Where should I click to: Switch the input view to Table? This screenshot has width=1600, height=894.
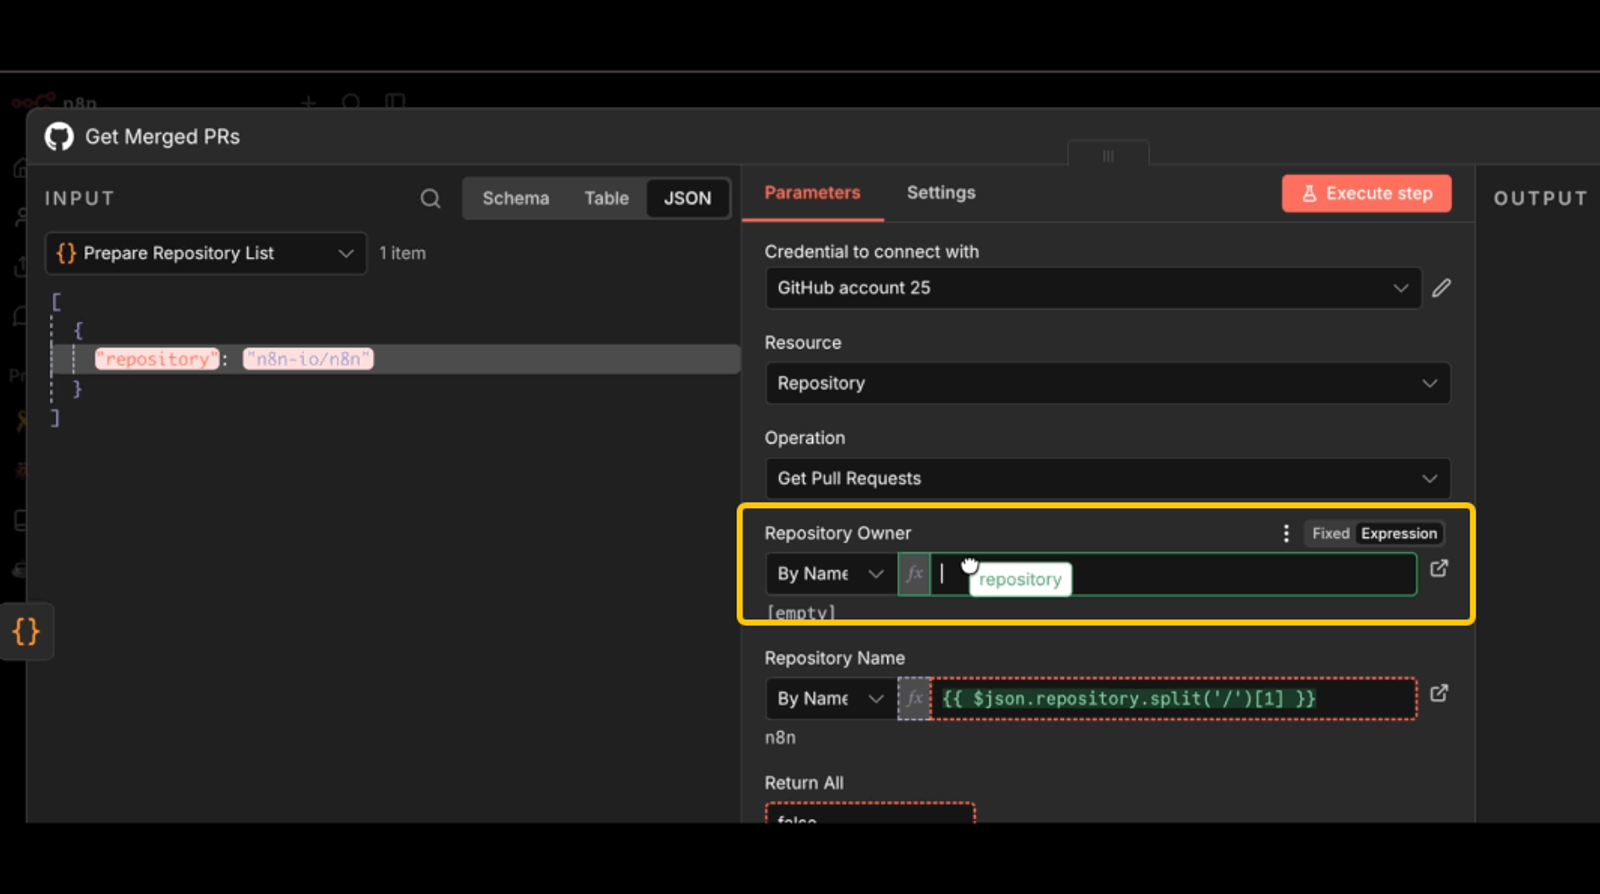tap(606, 198)
